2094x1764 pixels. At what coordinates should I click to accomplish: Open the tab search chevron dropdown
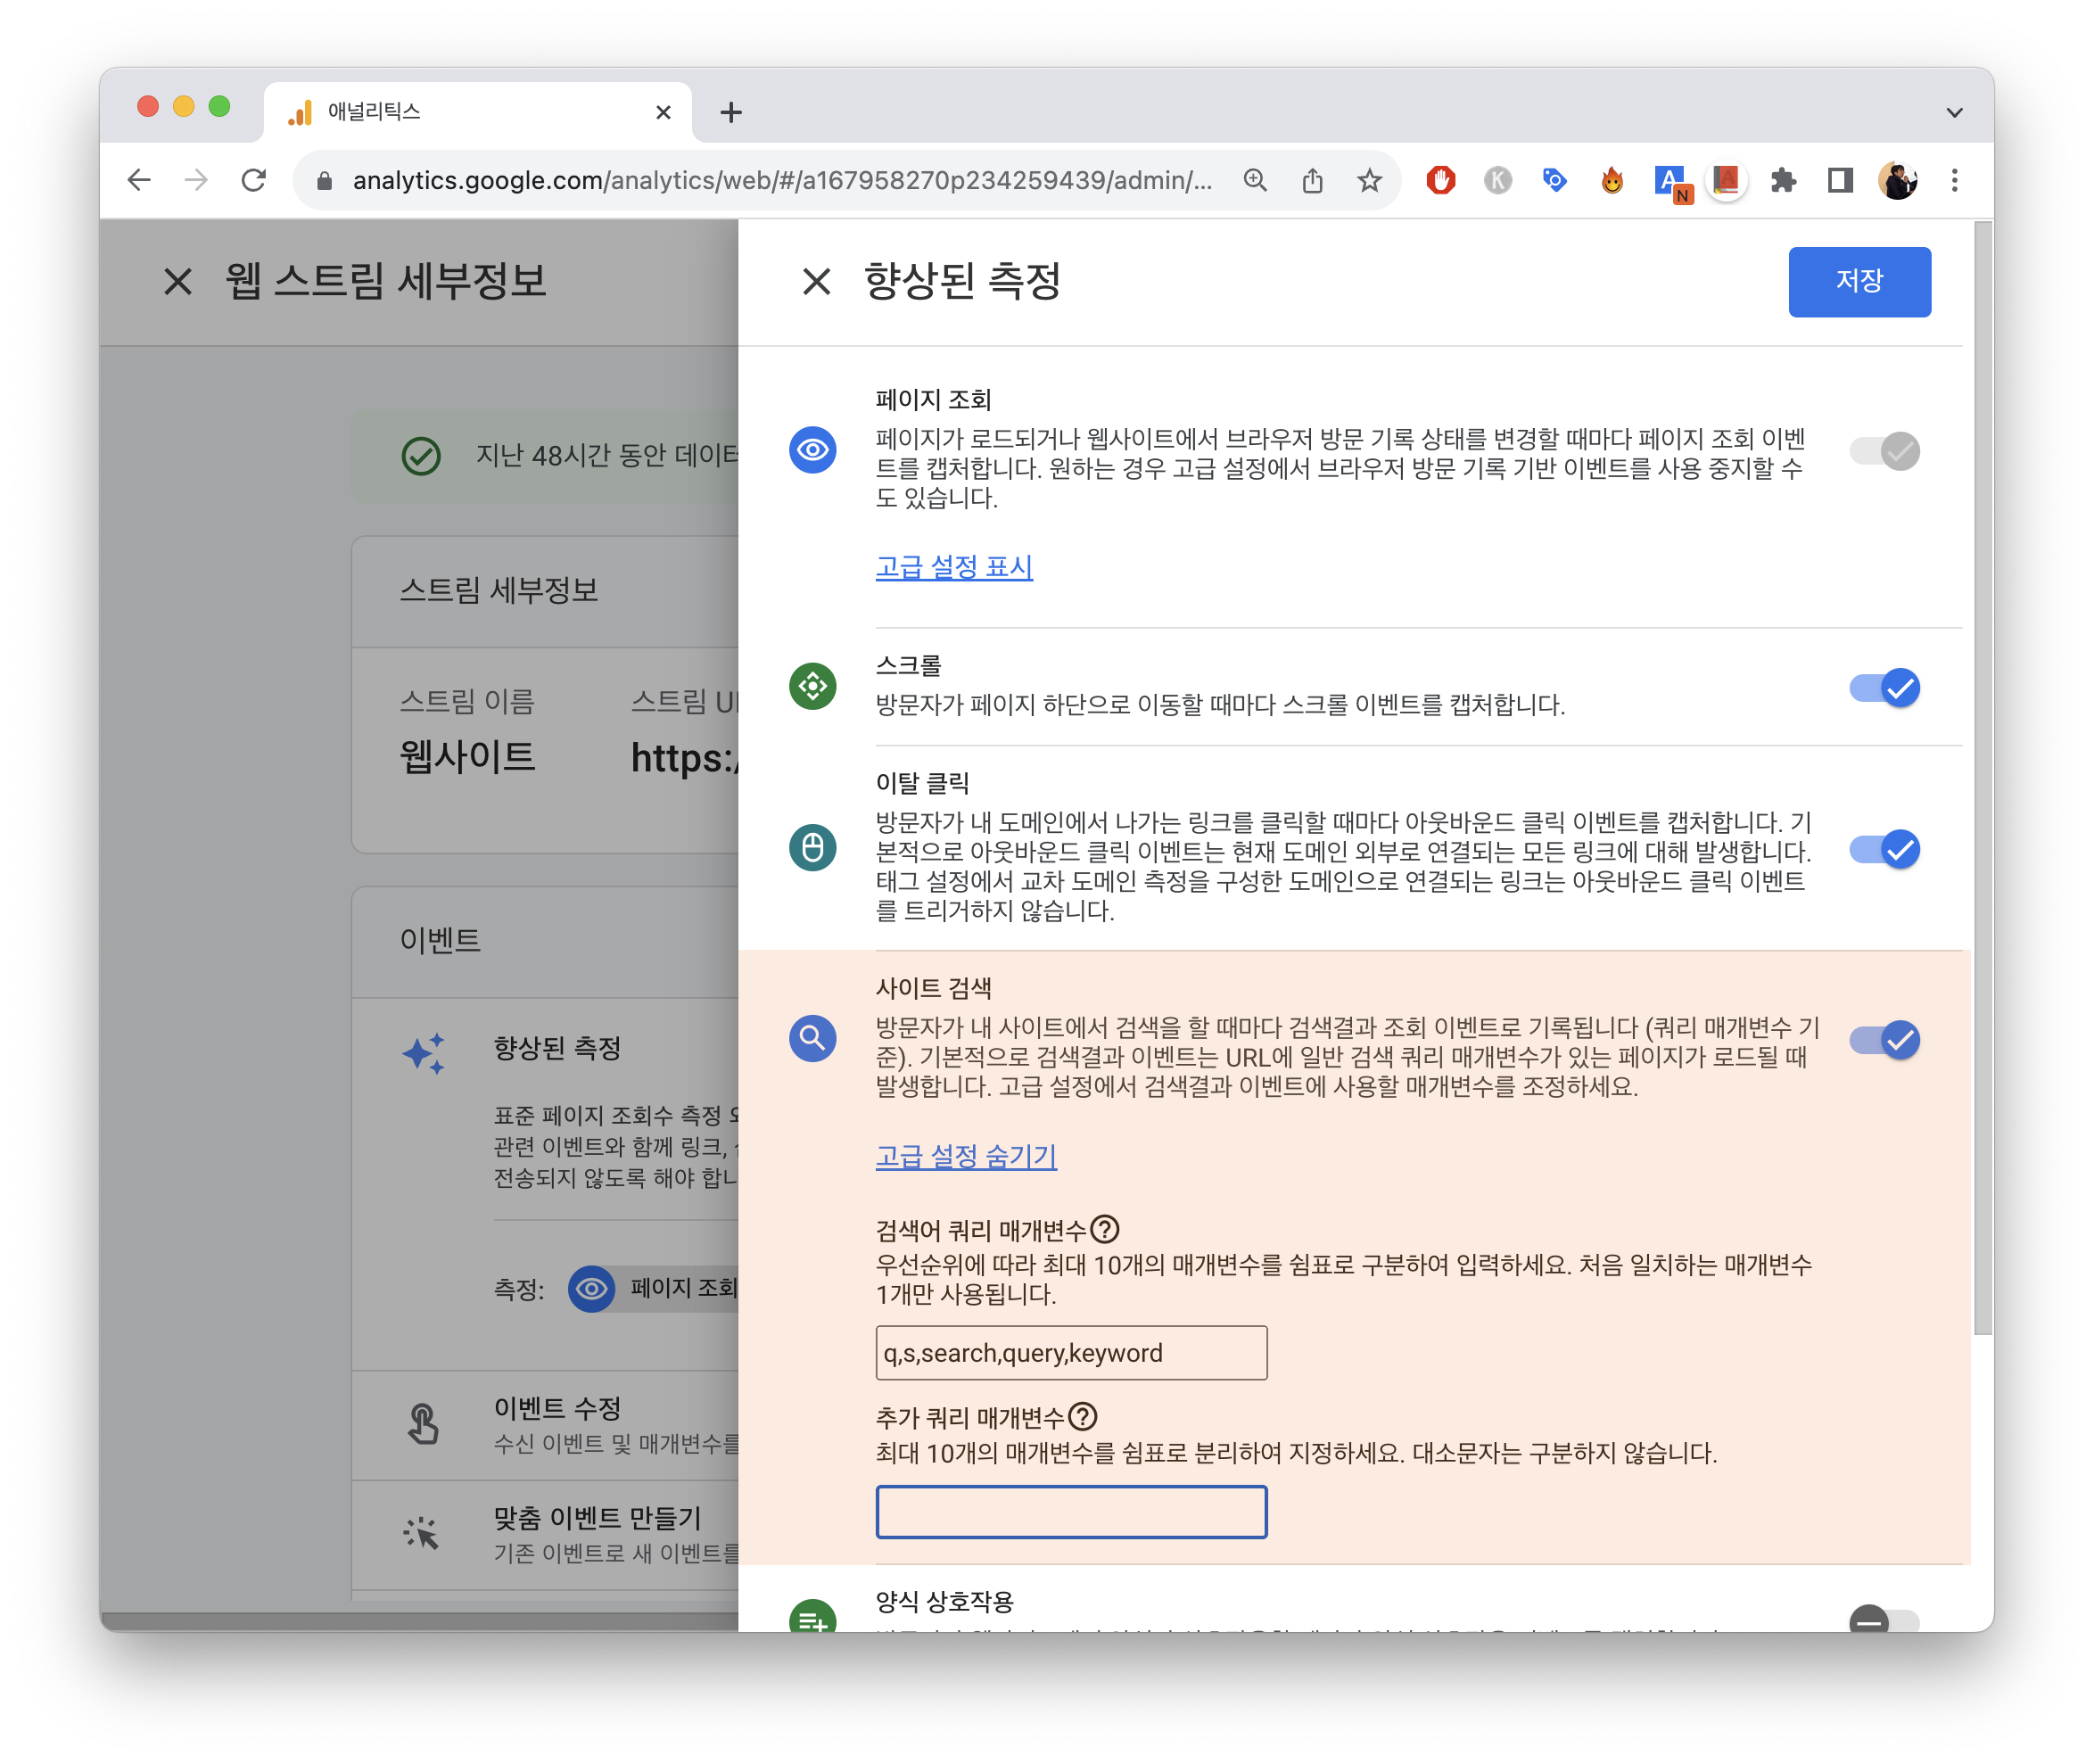(1954, 112)
